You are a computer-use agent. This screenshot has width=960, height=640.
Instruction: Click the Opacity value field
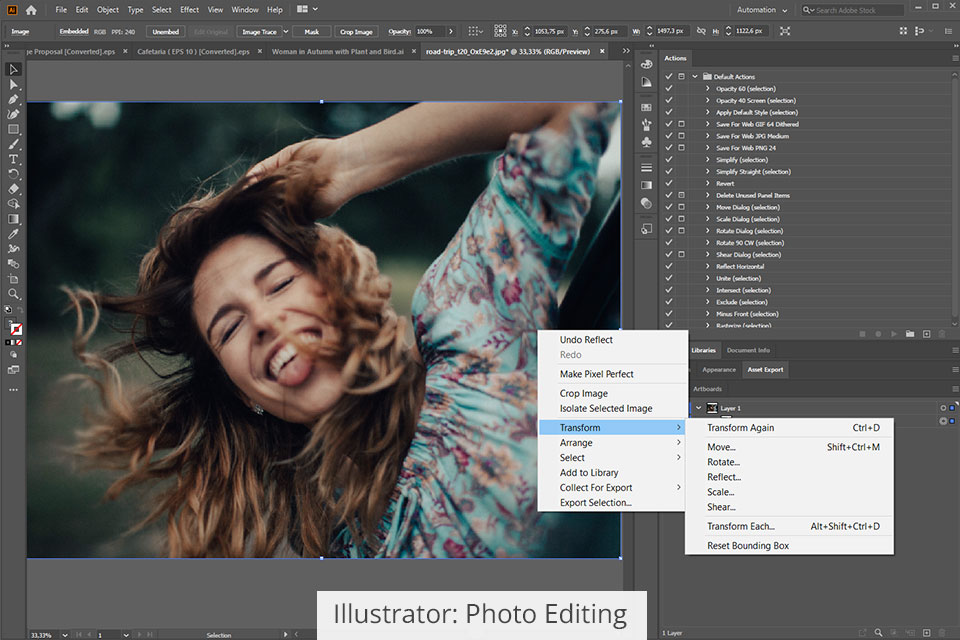(430, 31)
